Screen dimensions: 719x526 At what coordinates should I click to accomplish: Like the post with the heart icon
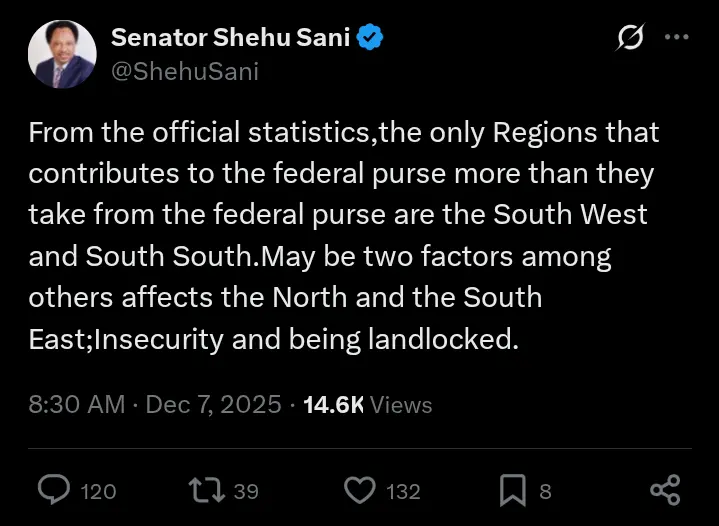358,490
